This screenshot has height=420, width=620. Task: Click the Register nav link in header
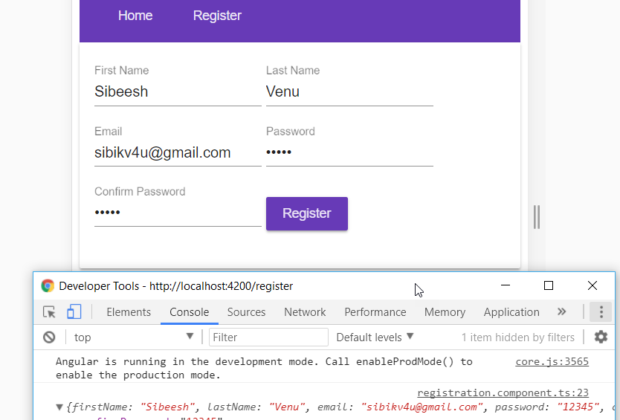217,15
